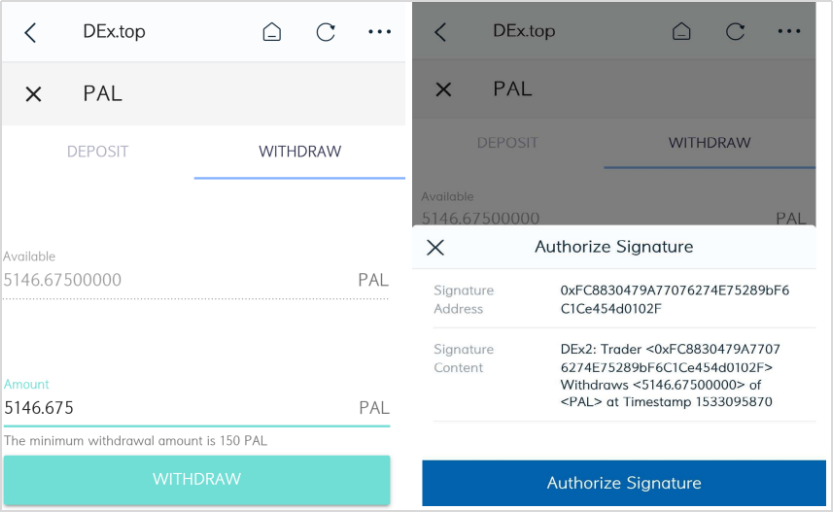Go back using left screen arrow
The image size is (833, 512).
coord(30,32)
